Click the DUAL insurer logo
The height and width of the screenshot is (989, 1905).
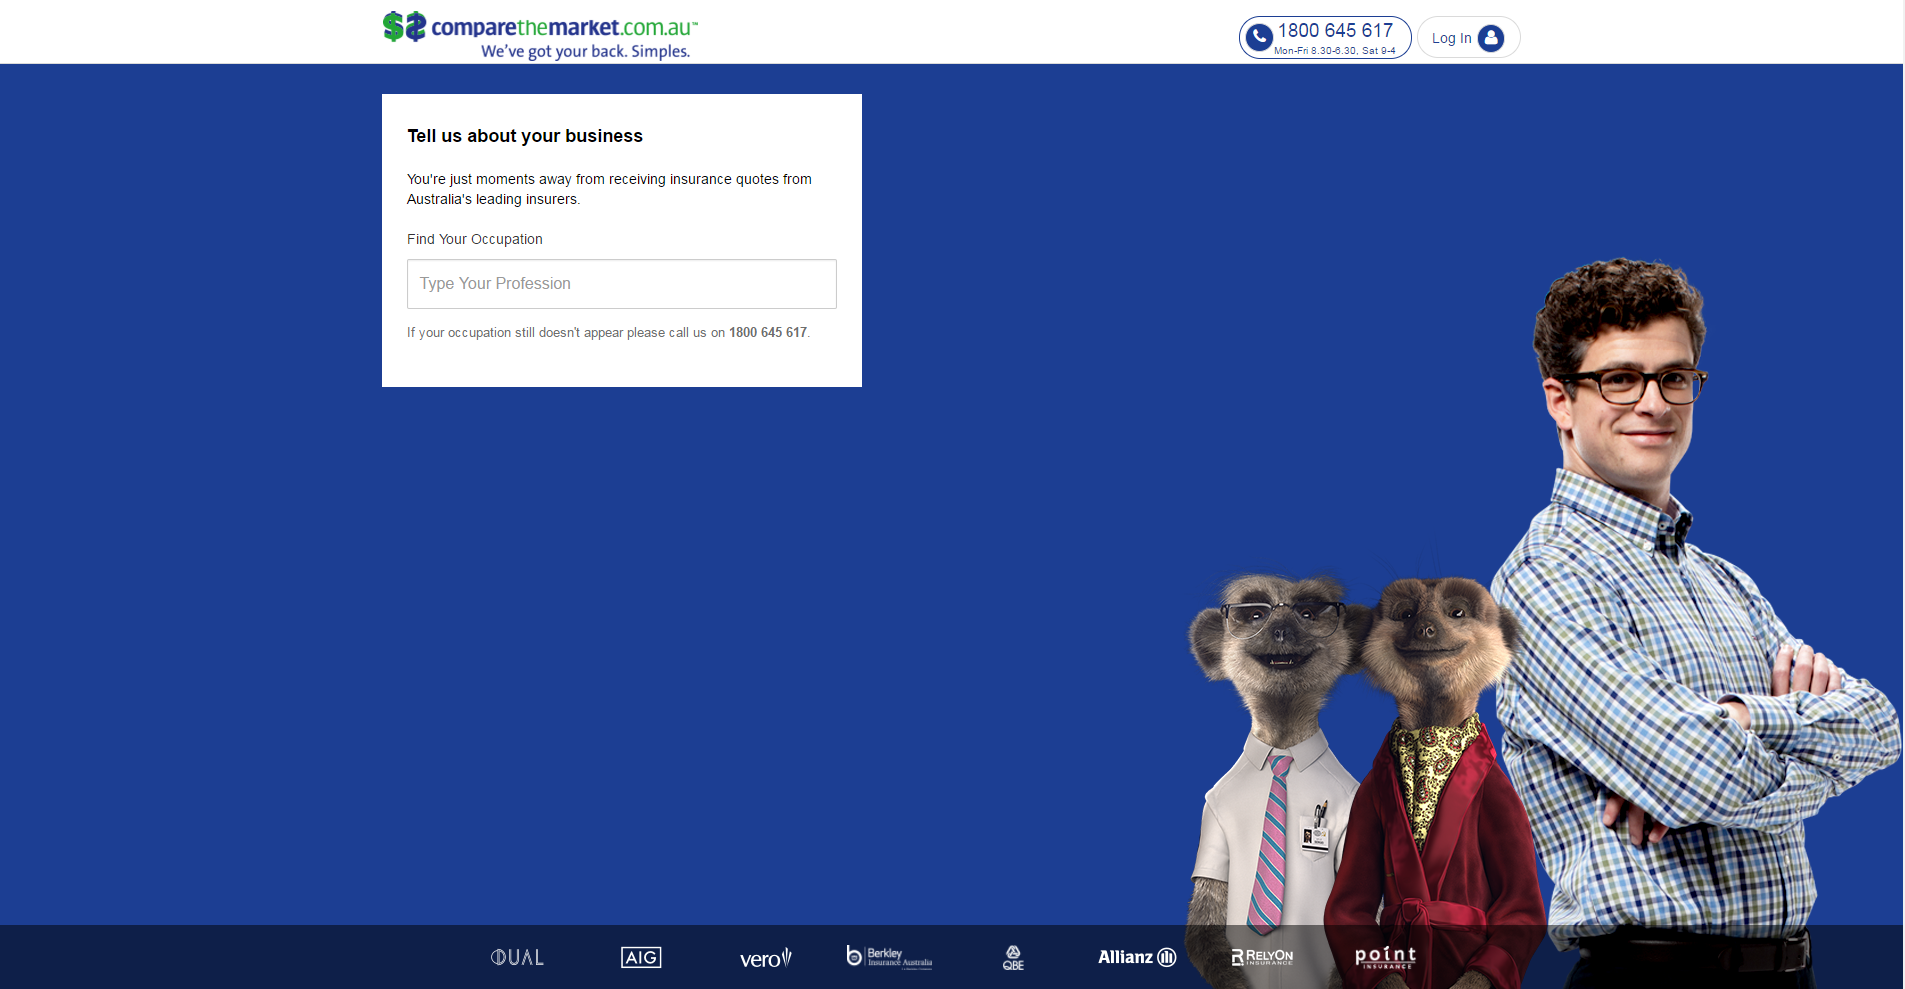click(516, 957)
